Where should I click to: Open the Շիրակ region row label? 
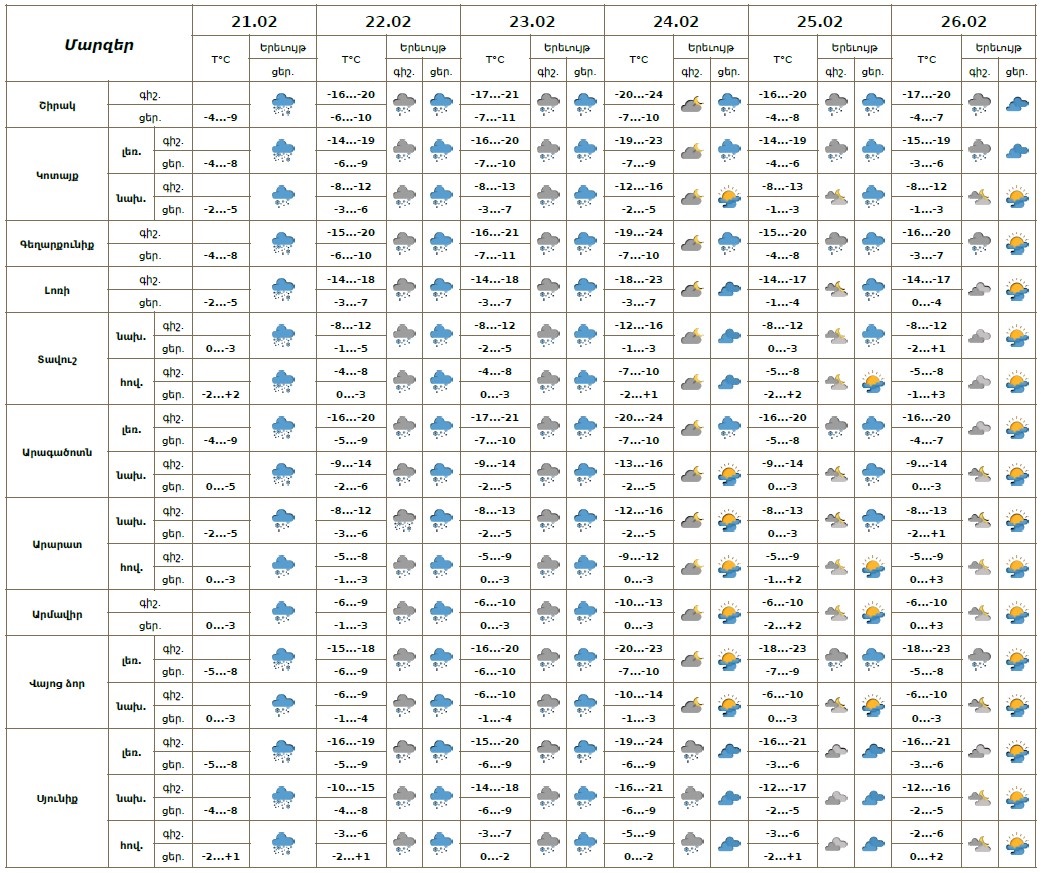point(58,104)
